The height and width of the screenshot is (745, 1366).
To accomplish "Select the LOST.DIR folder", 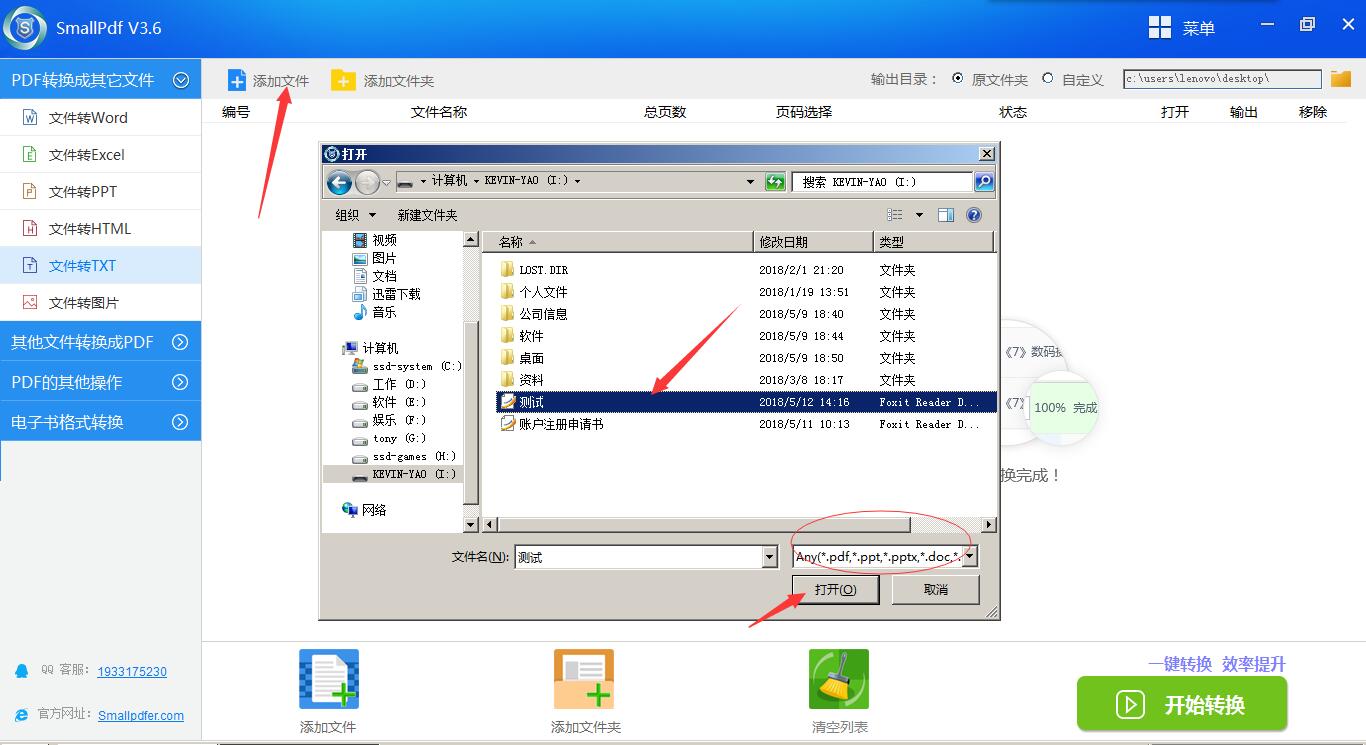I will [x=534, y=270].
